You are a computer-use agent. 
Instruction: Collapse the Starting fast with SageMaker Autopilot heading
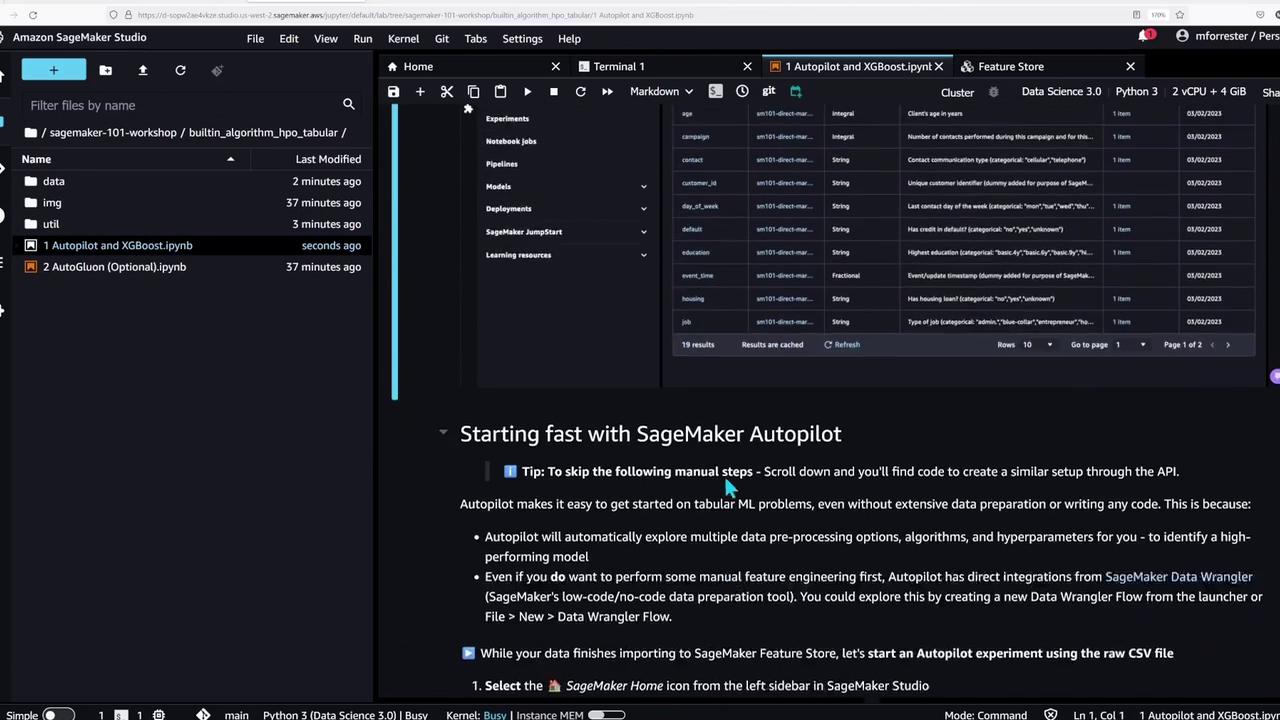(x=443, y=433)
